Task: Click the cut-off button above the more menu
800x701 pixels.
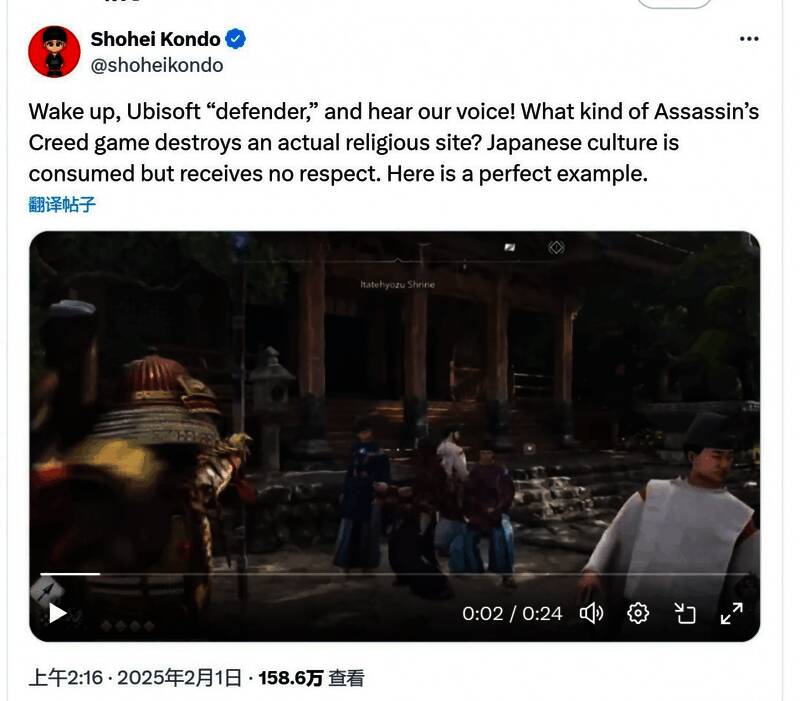Action: coord(674,4)
